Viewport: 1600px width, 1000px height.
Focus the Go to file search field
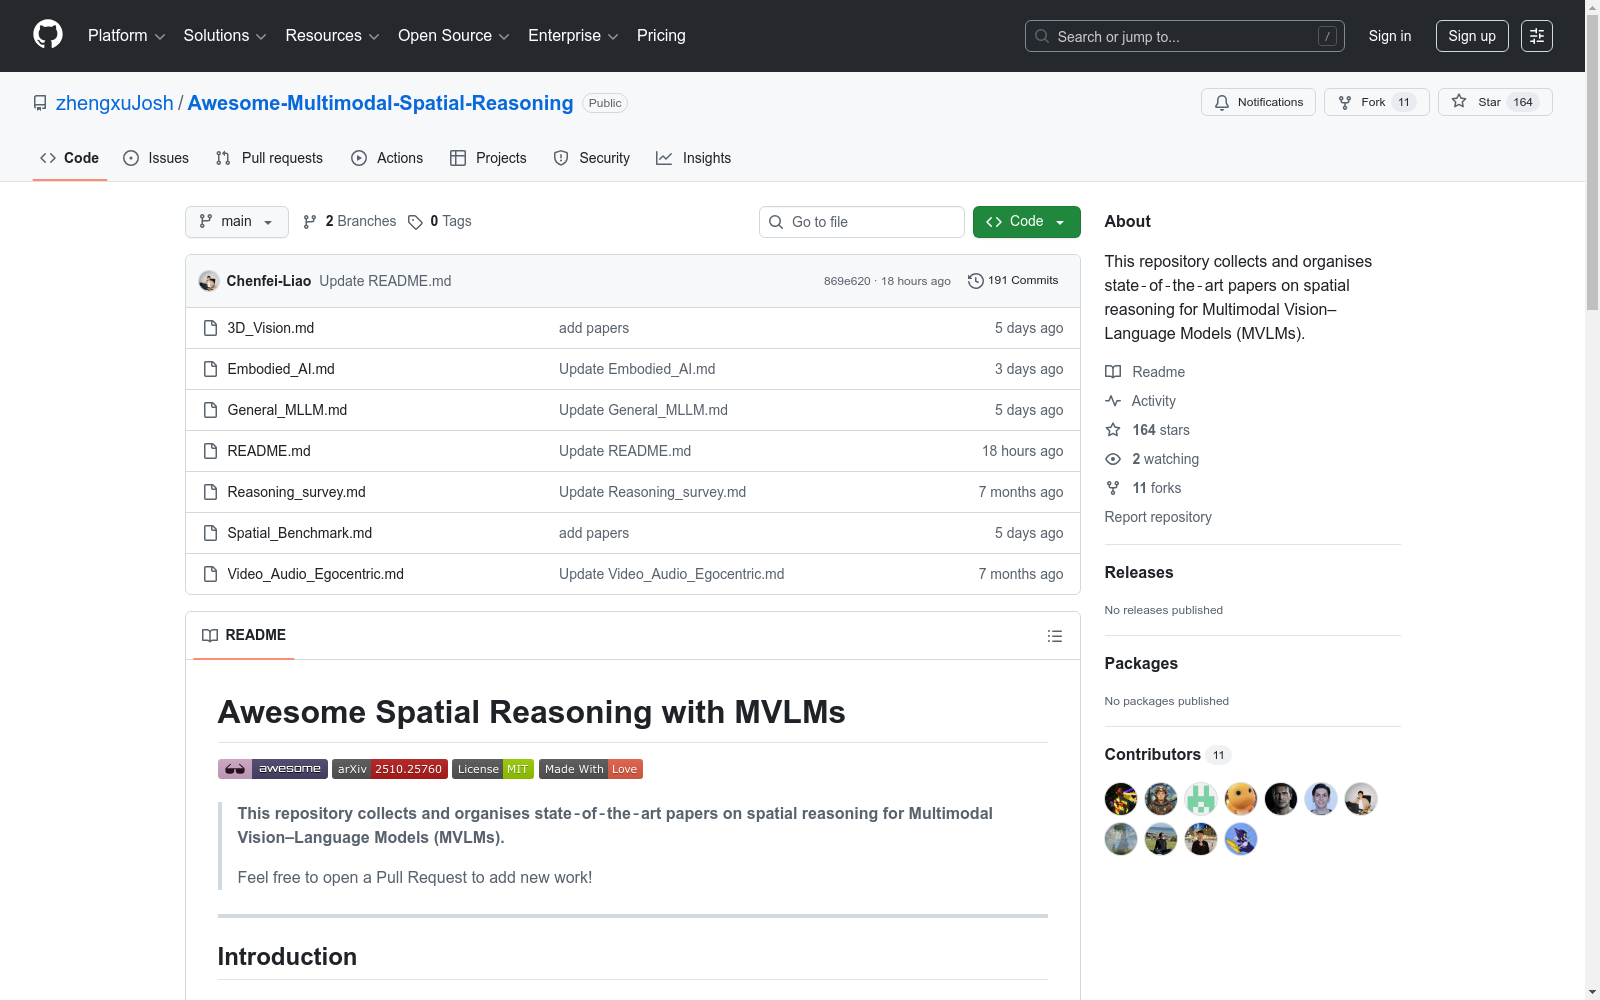pyautogui.click(x=862, y=222)
